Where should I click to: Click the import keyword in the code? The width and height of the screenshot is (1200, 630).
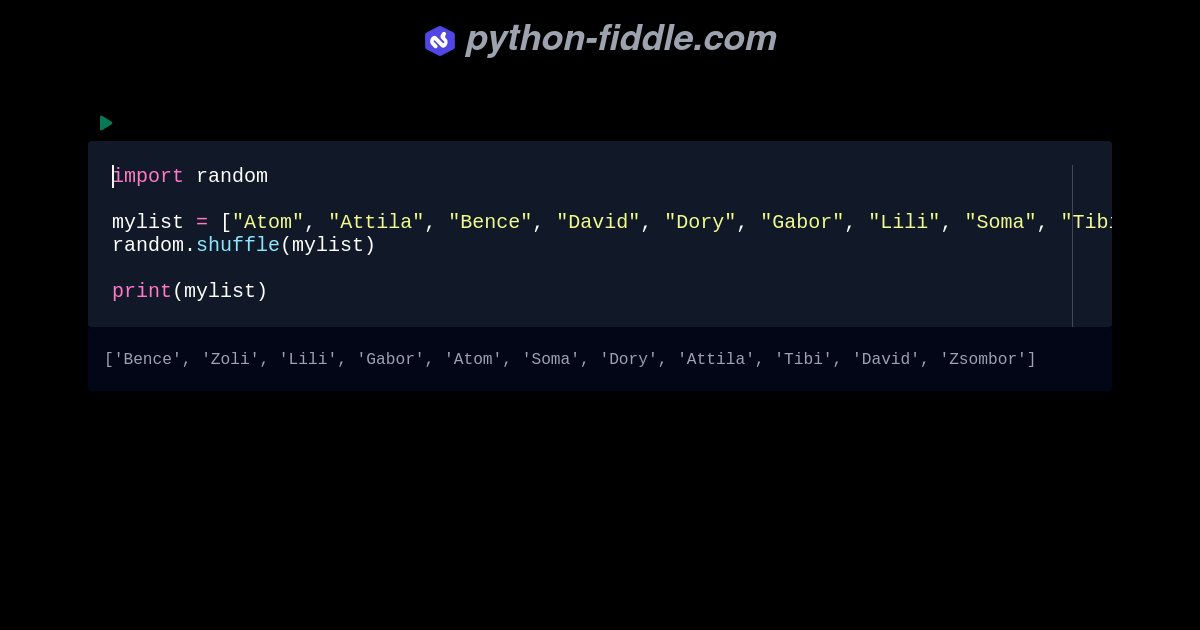click(148, 175)
